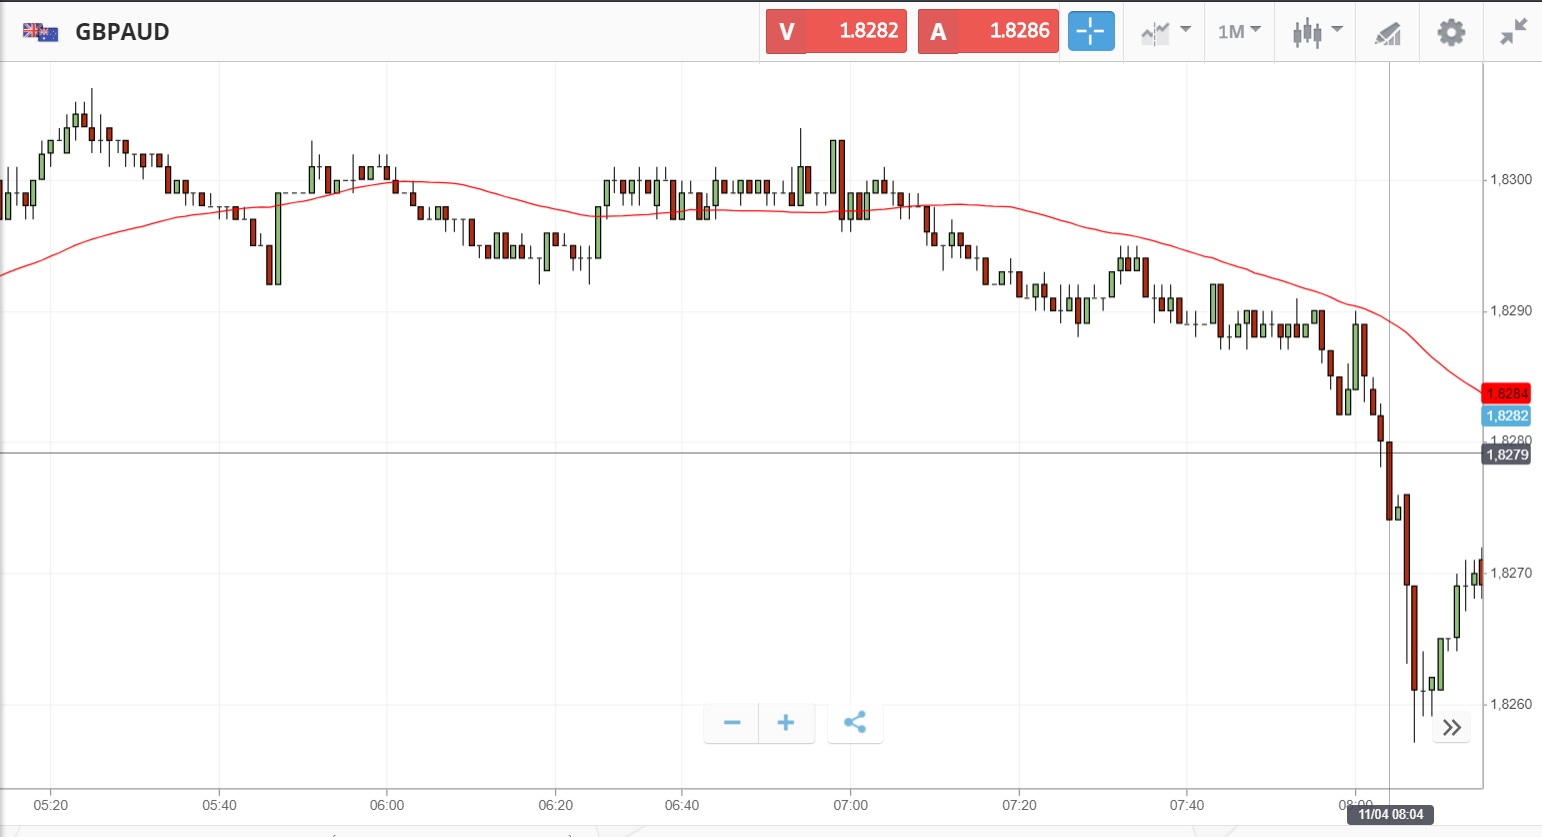Click the 06:40 time axis label
This screenshot has height=837, width=1542.
682,805
